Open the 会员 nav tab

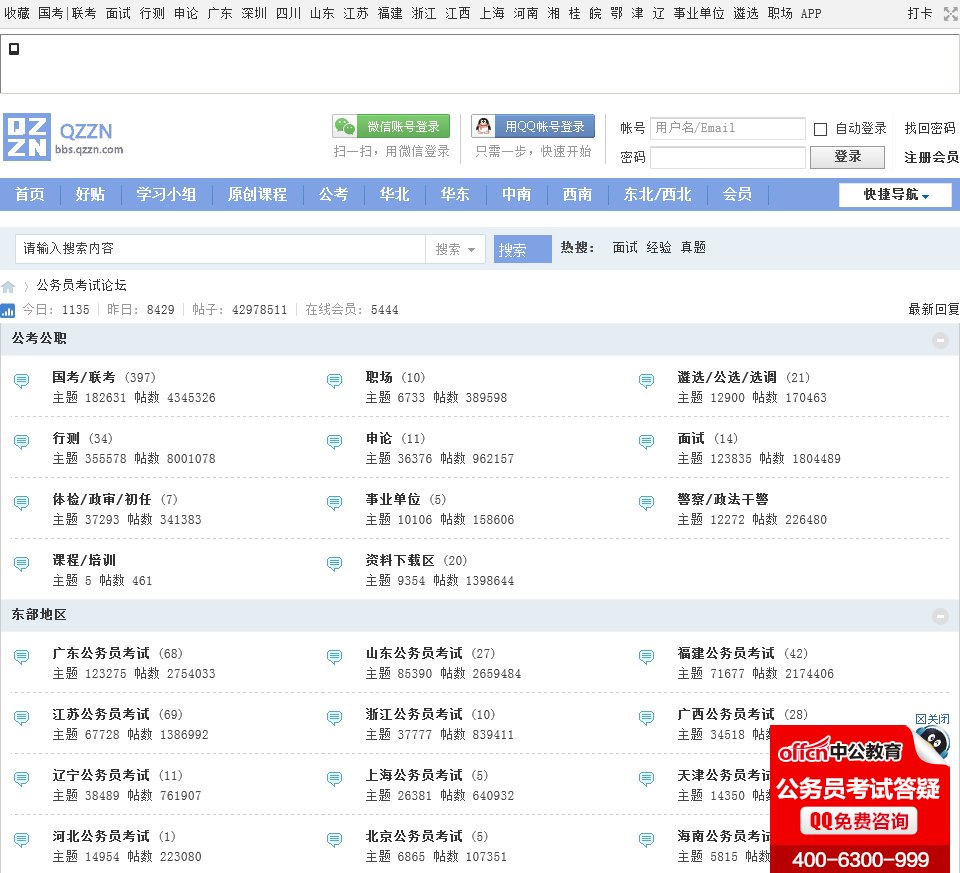click(x=737, y=195)
